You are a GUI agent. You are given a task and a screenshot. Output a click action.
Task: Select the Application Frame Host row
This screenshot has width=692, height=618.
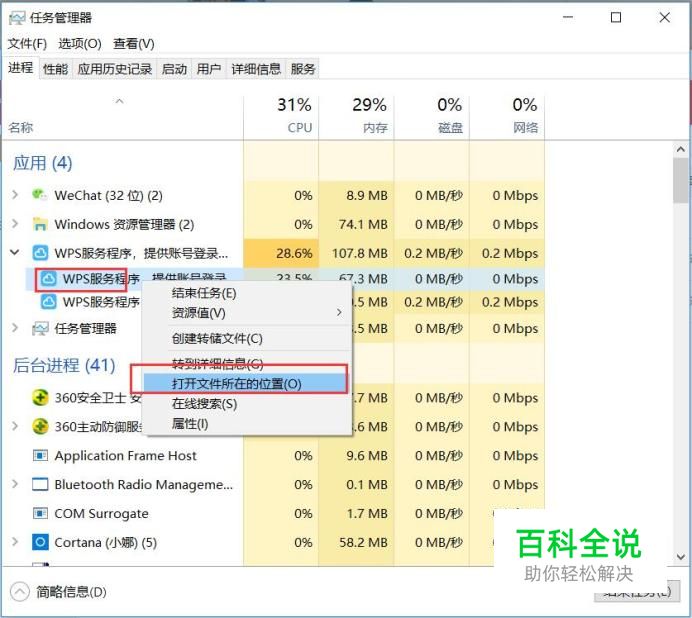273,455
